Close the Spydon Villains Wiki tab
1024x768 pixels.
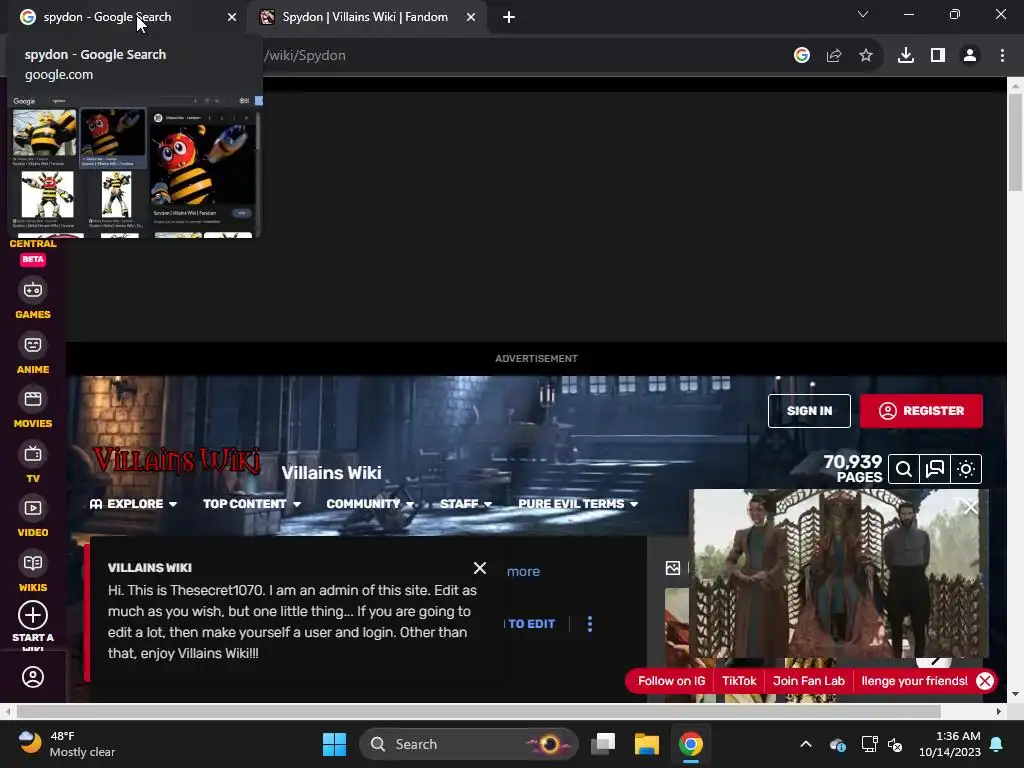pos(471,18)
